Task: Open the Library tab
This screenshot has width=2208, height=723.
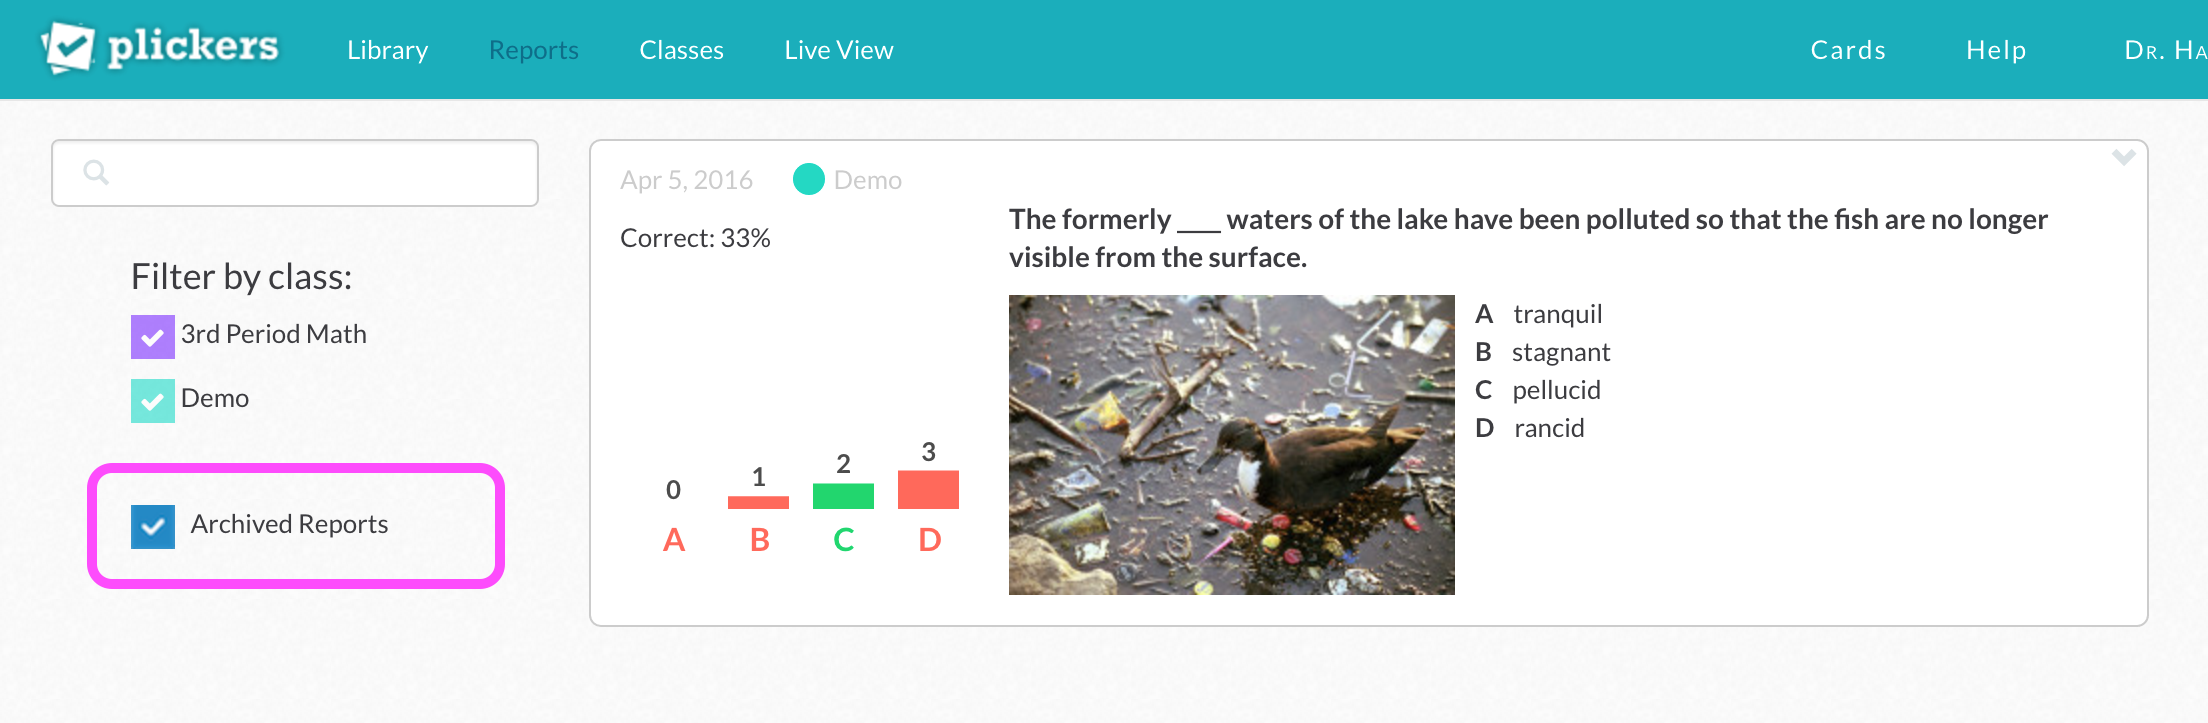Action: [x=387, y=50]
